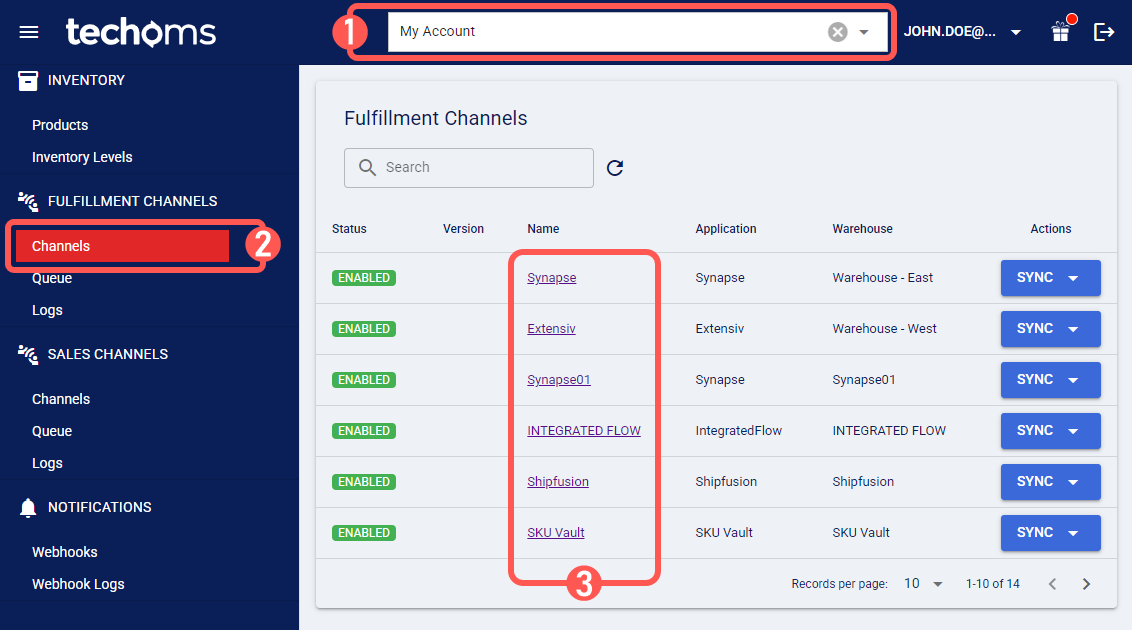Open the Products page

(x=60, y=125)
